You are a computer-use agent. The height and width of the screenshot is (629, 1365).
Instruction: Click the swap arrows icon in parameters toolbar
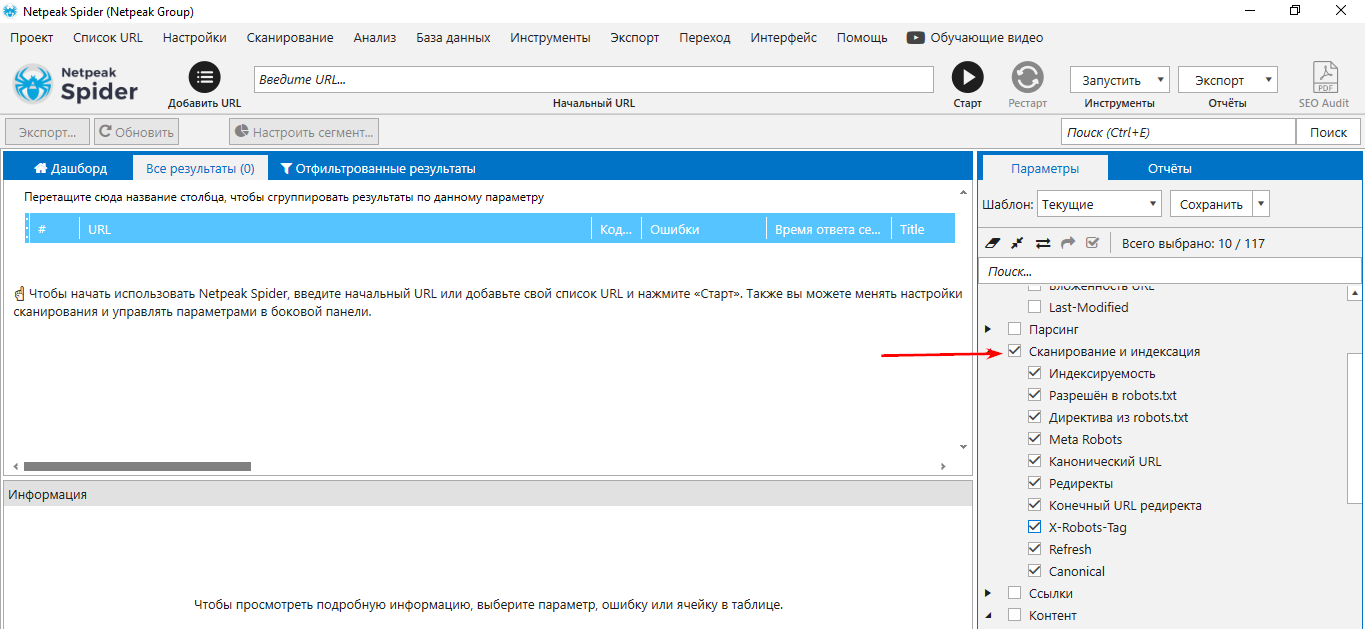[x=1042, y=242]
